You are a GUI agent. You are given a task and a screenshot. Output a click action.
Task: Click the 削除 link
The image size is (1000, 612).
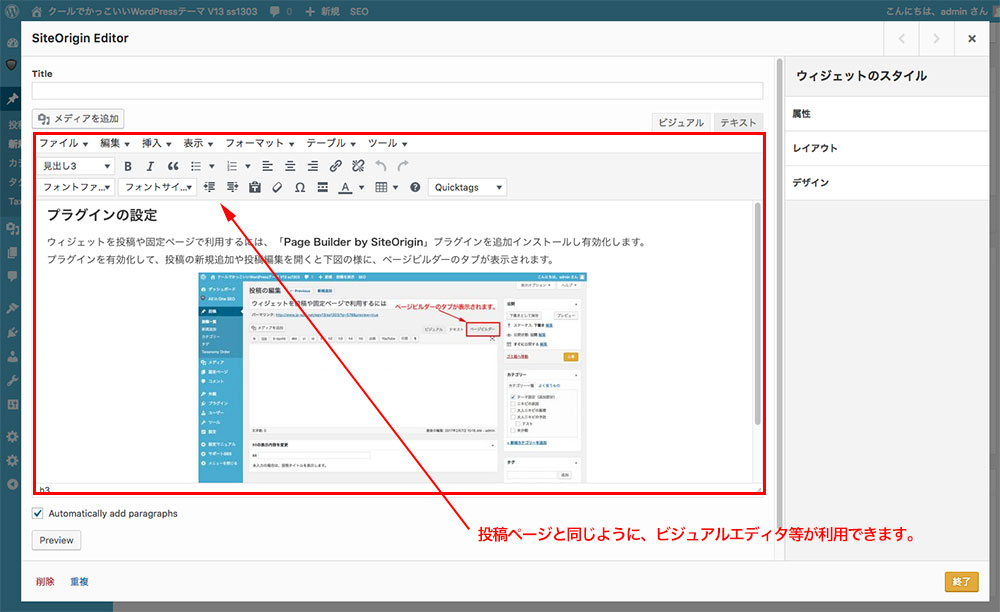pyautogui.click(x=45, y=581)
